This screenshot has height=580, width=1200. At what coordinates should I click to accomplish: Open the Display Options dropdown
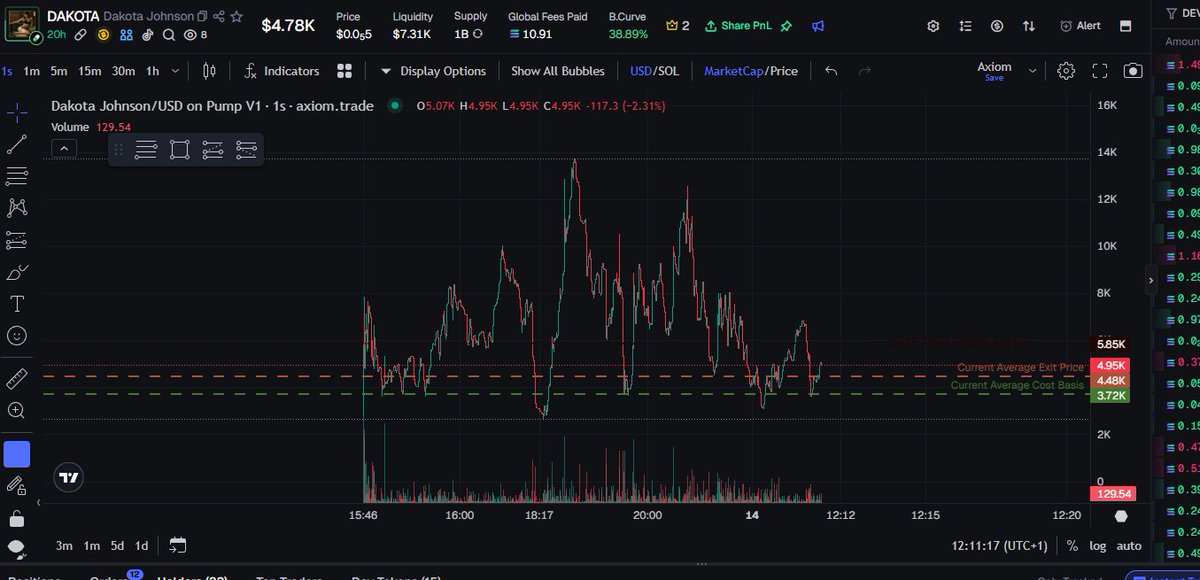[x=433, y=71]
